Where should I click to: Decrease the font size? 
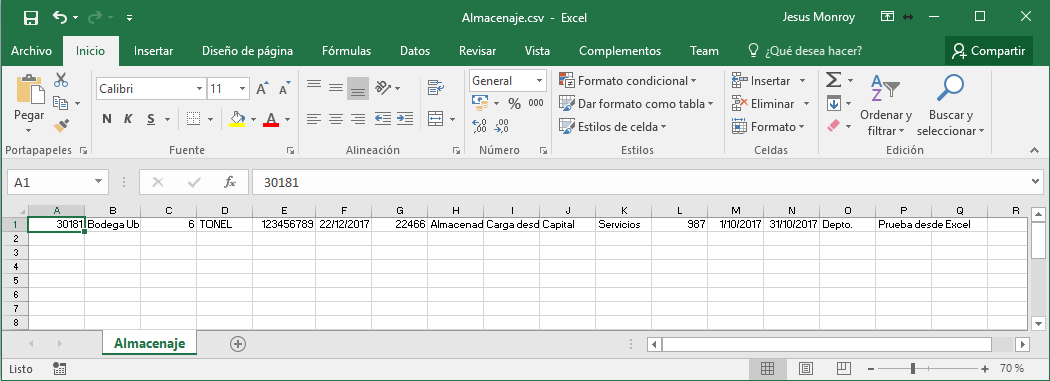click(285, 88)
